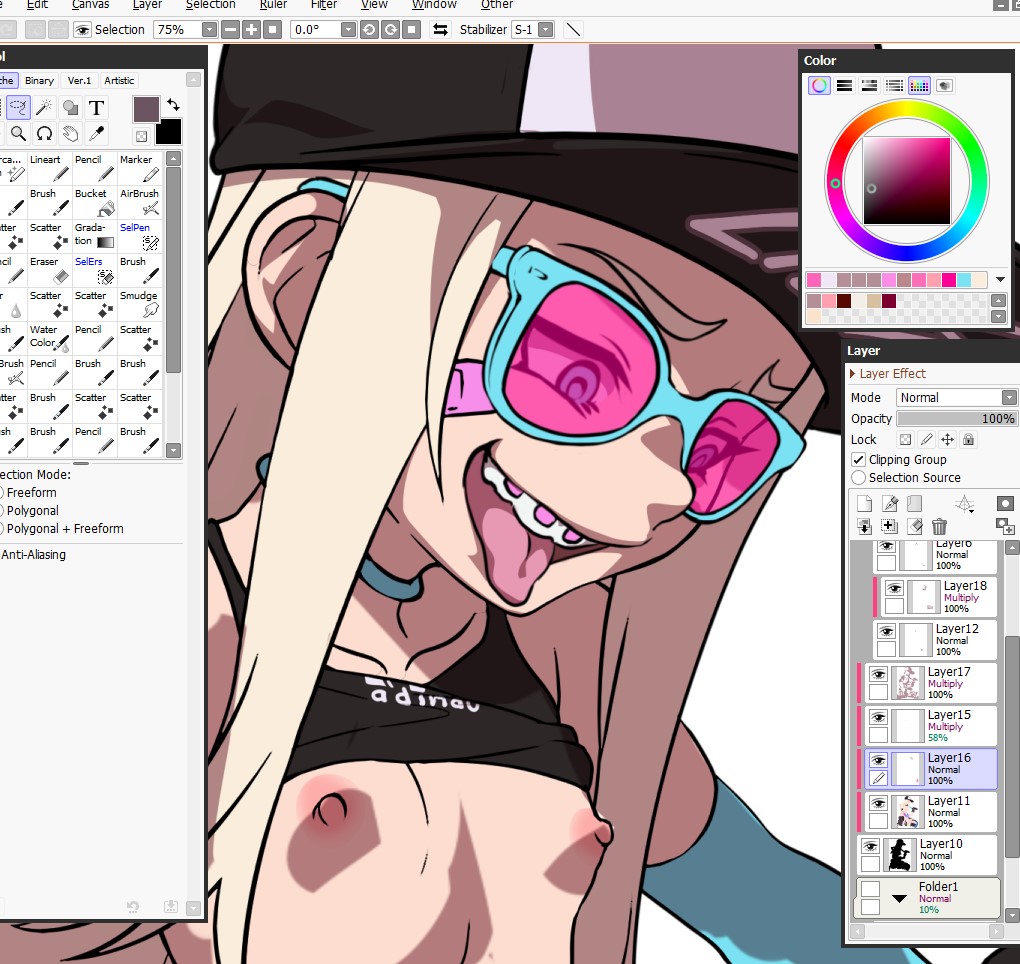Zoom in with the plus toolbar button
The image size is (1020, 964).
click(251, 29)
